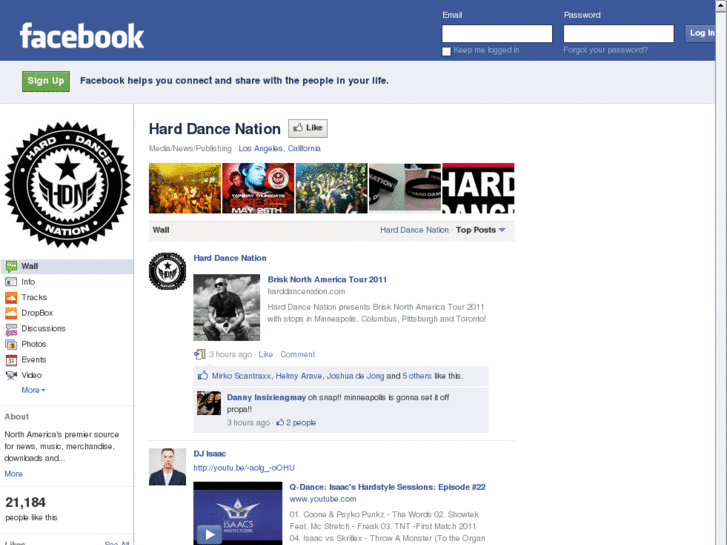Click the Facebook logo in header
Screen dimensions: 727x545
[x=82, y=36]
